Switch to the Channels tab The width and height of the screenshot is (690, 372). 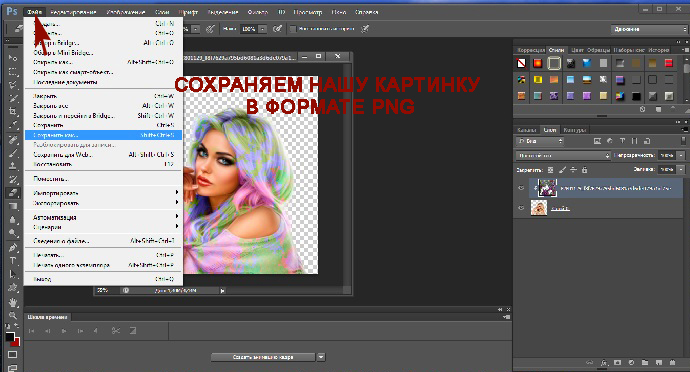(x=527, y=130)
